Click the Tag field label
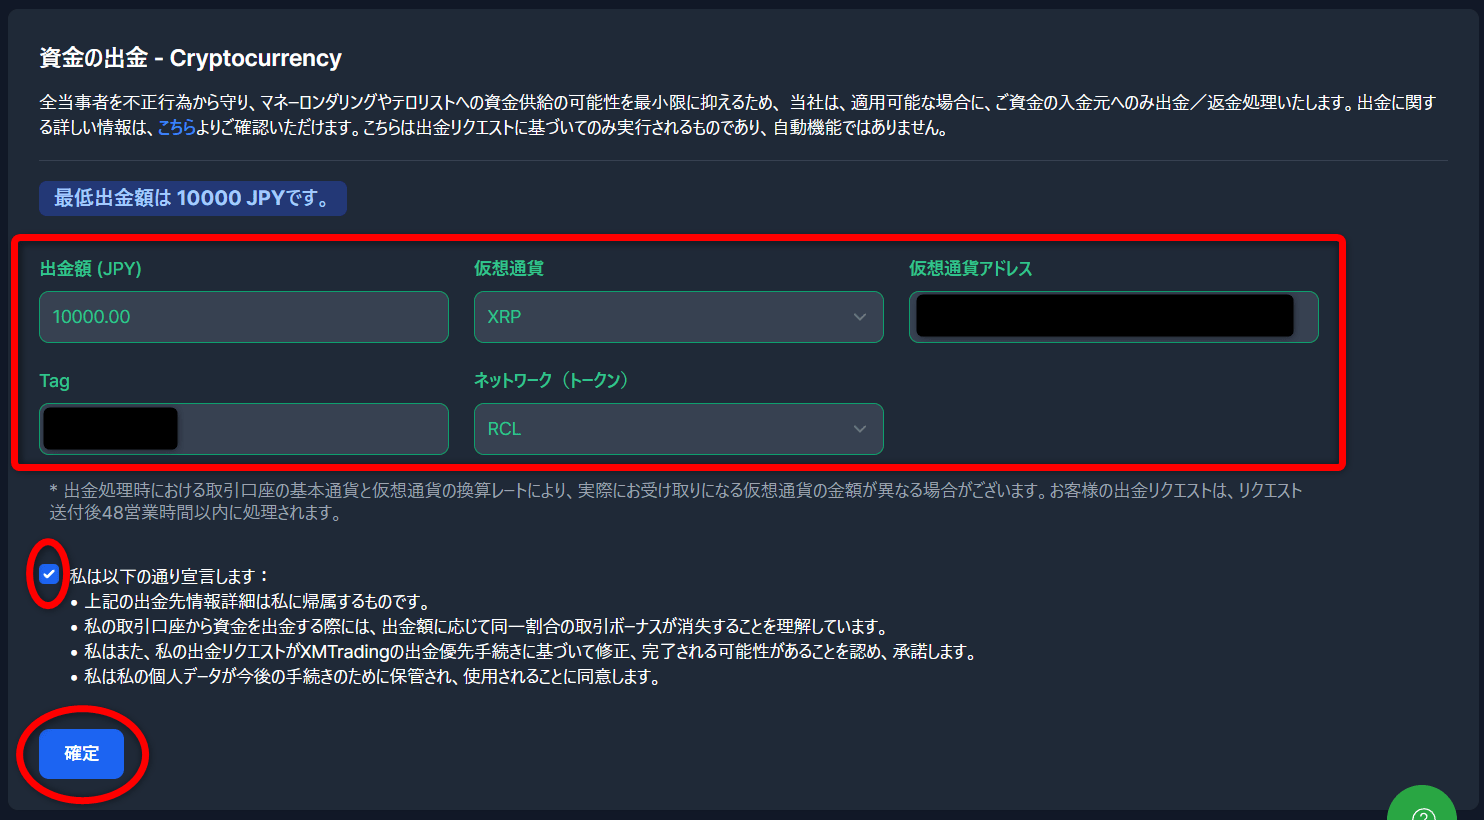 click(x=55, y=381)
